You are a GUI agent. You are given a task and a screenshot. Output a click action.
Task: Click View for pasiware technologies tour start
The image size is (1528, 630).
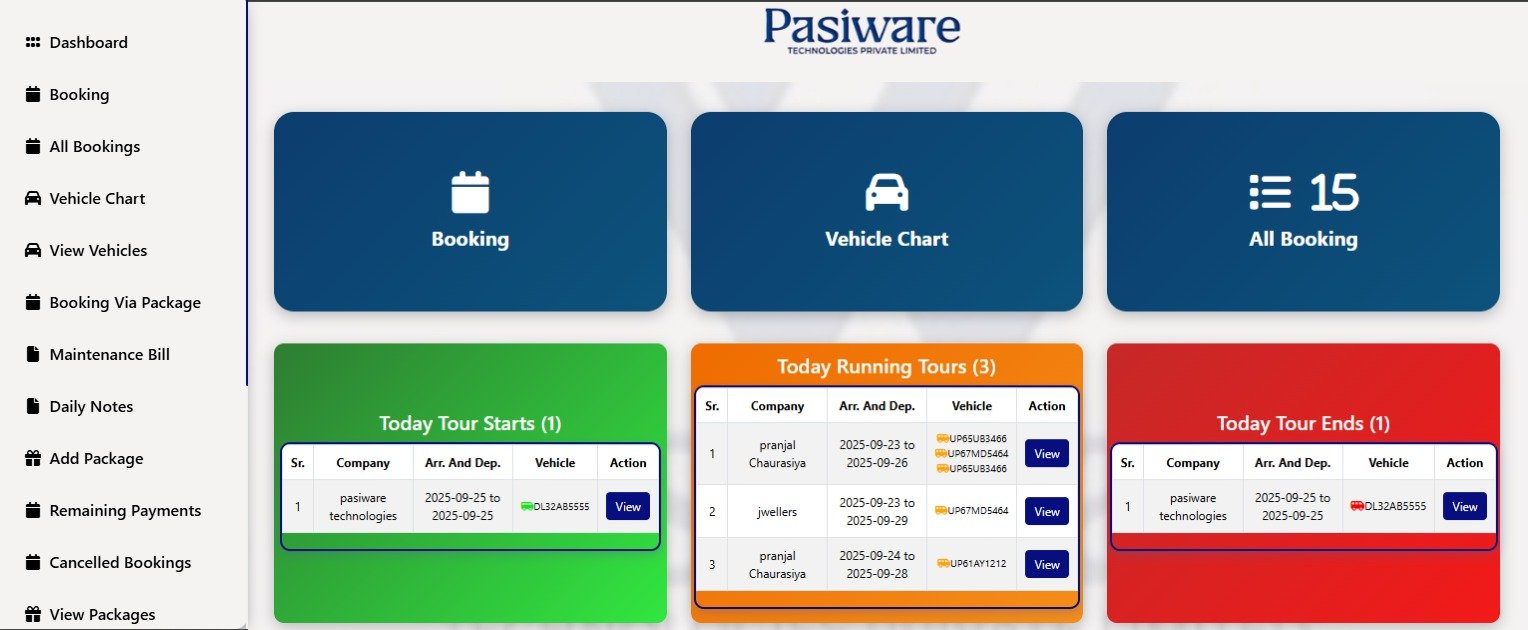click(627, 506)
